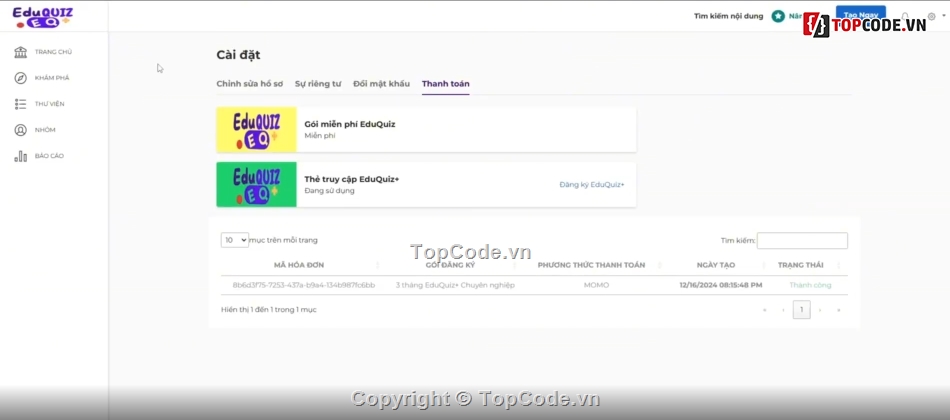Click the Tạo Ngay blue button
This screenshot has width=950, height=420.
tap(860, 14)
